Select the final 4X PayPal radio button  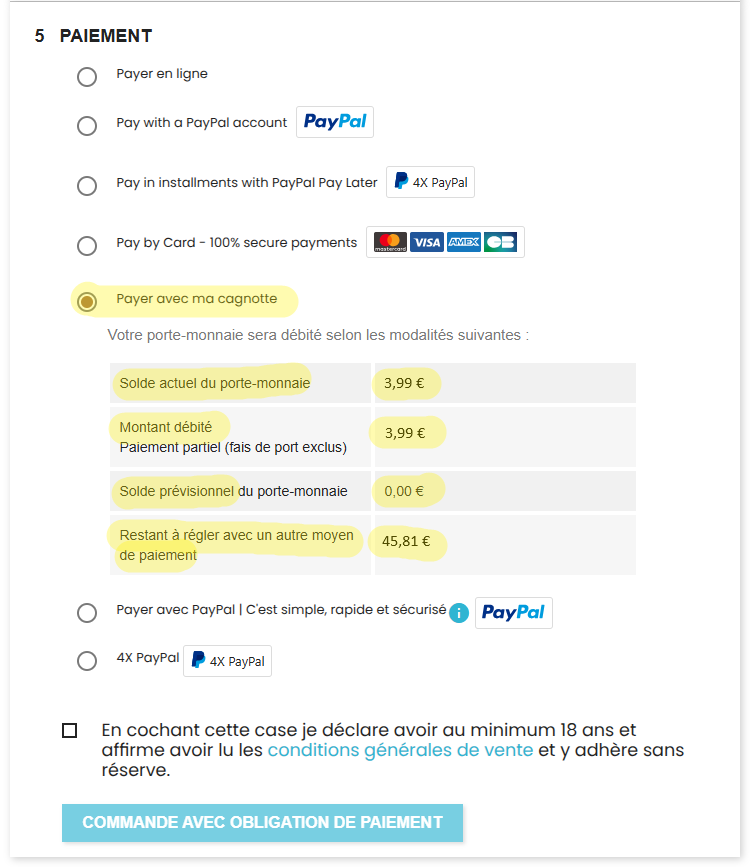[x=87, y=660]
